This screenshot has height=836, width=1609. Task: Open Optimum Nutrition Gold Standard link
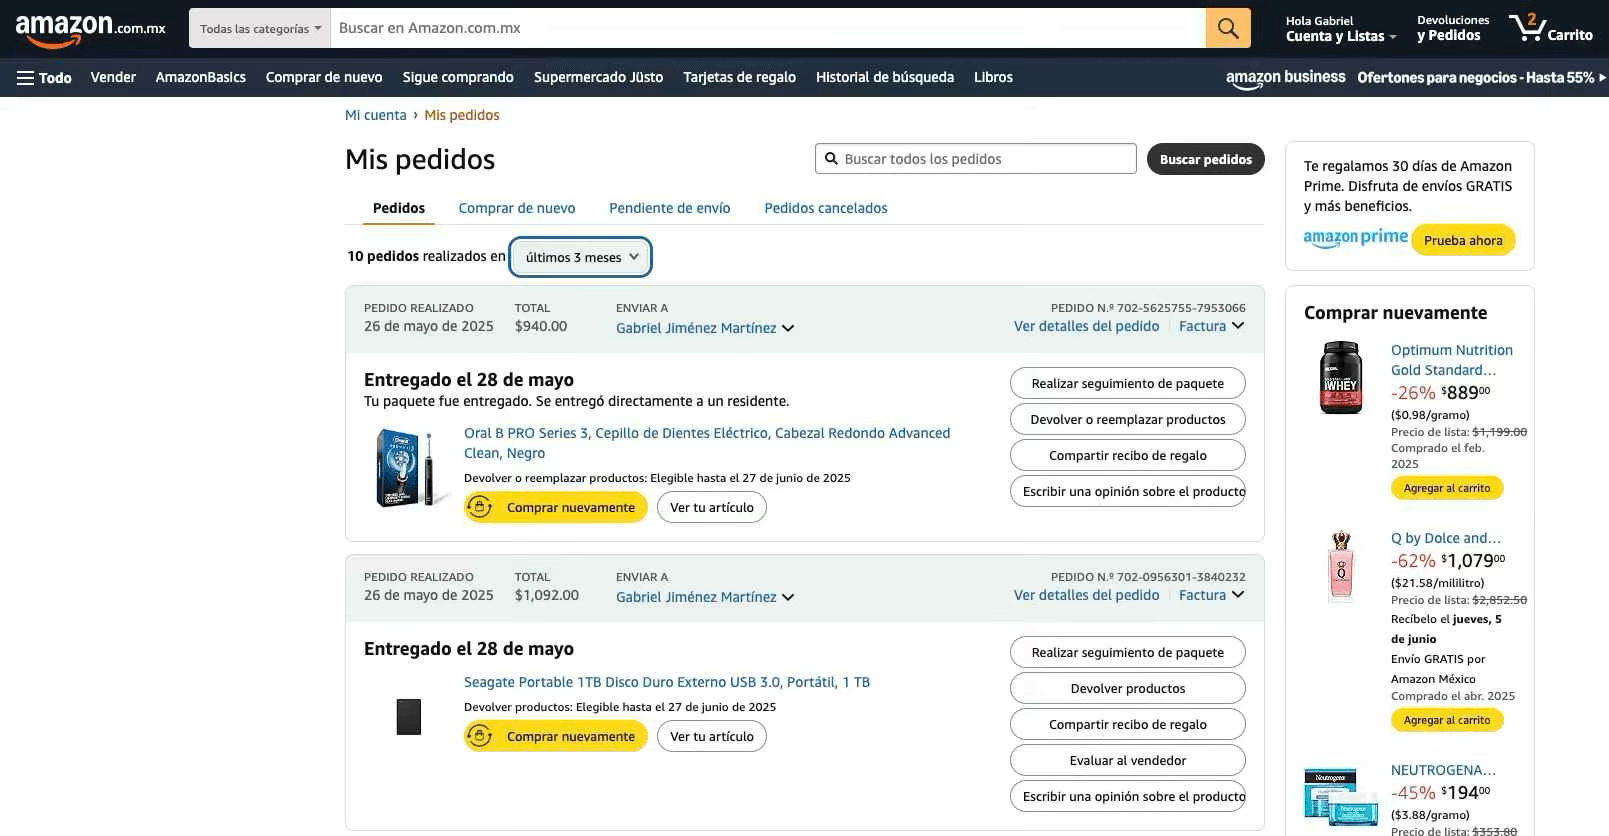click(x=1452, y=360)
